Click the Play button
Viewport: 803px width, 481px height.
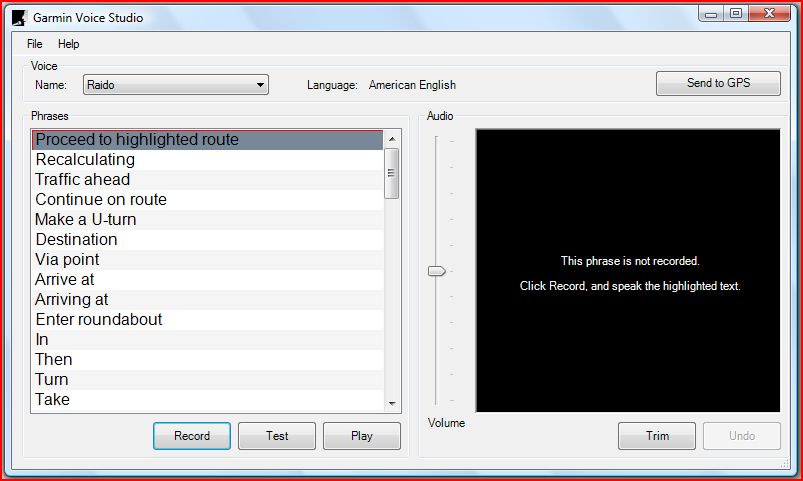click(362, 436)
